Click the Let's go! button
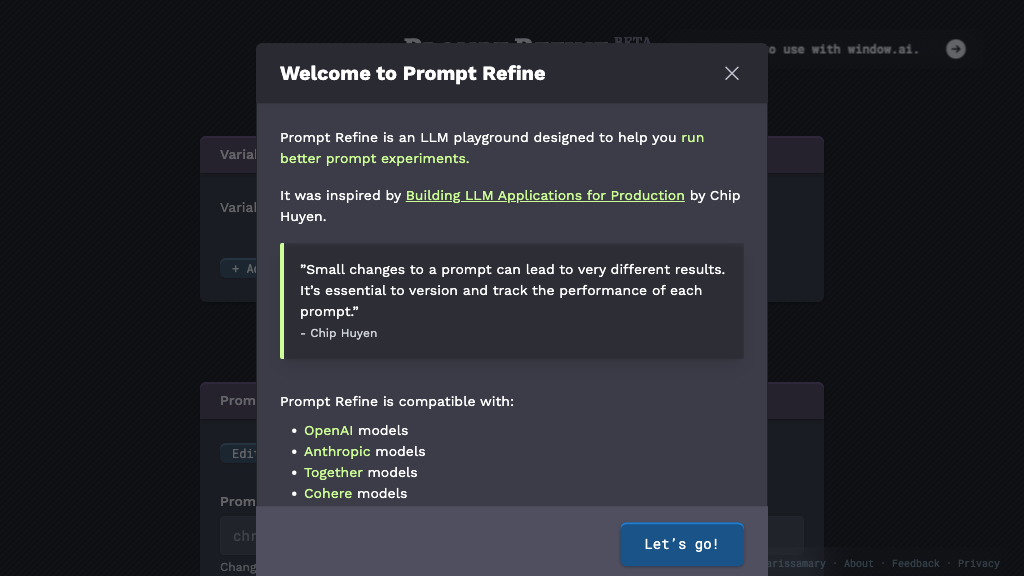 point(681,544)
